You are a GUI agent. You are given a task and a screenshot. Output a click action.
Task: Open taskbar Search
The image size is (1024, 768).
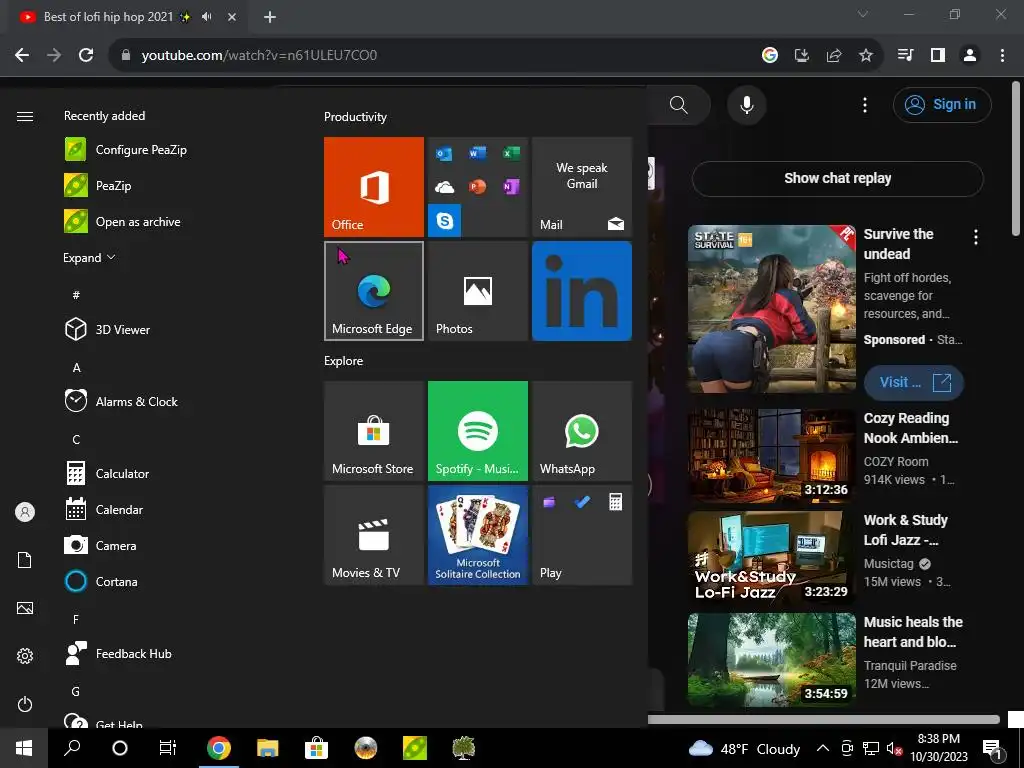click(72, 748)
